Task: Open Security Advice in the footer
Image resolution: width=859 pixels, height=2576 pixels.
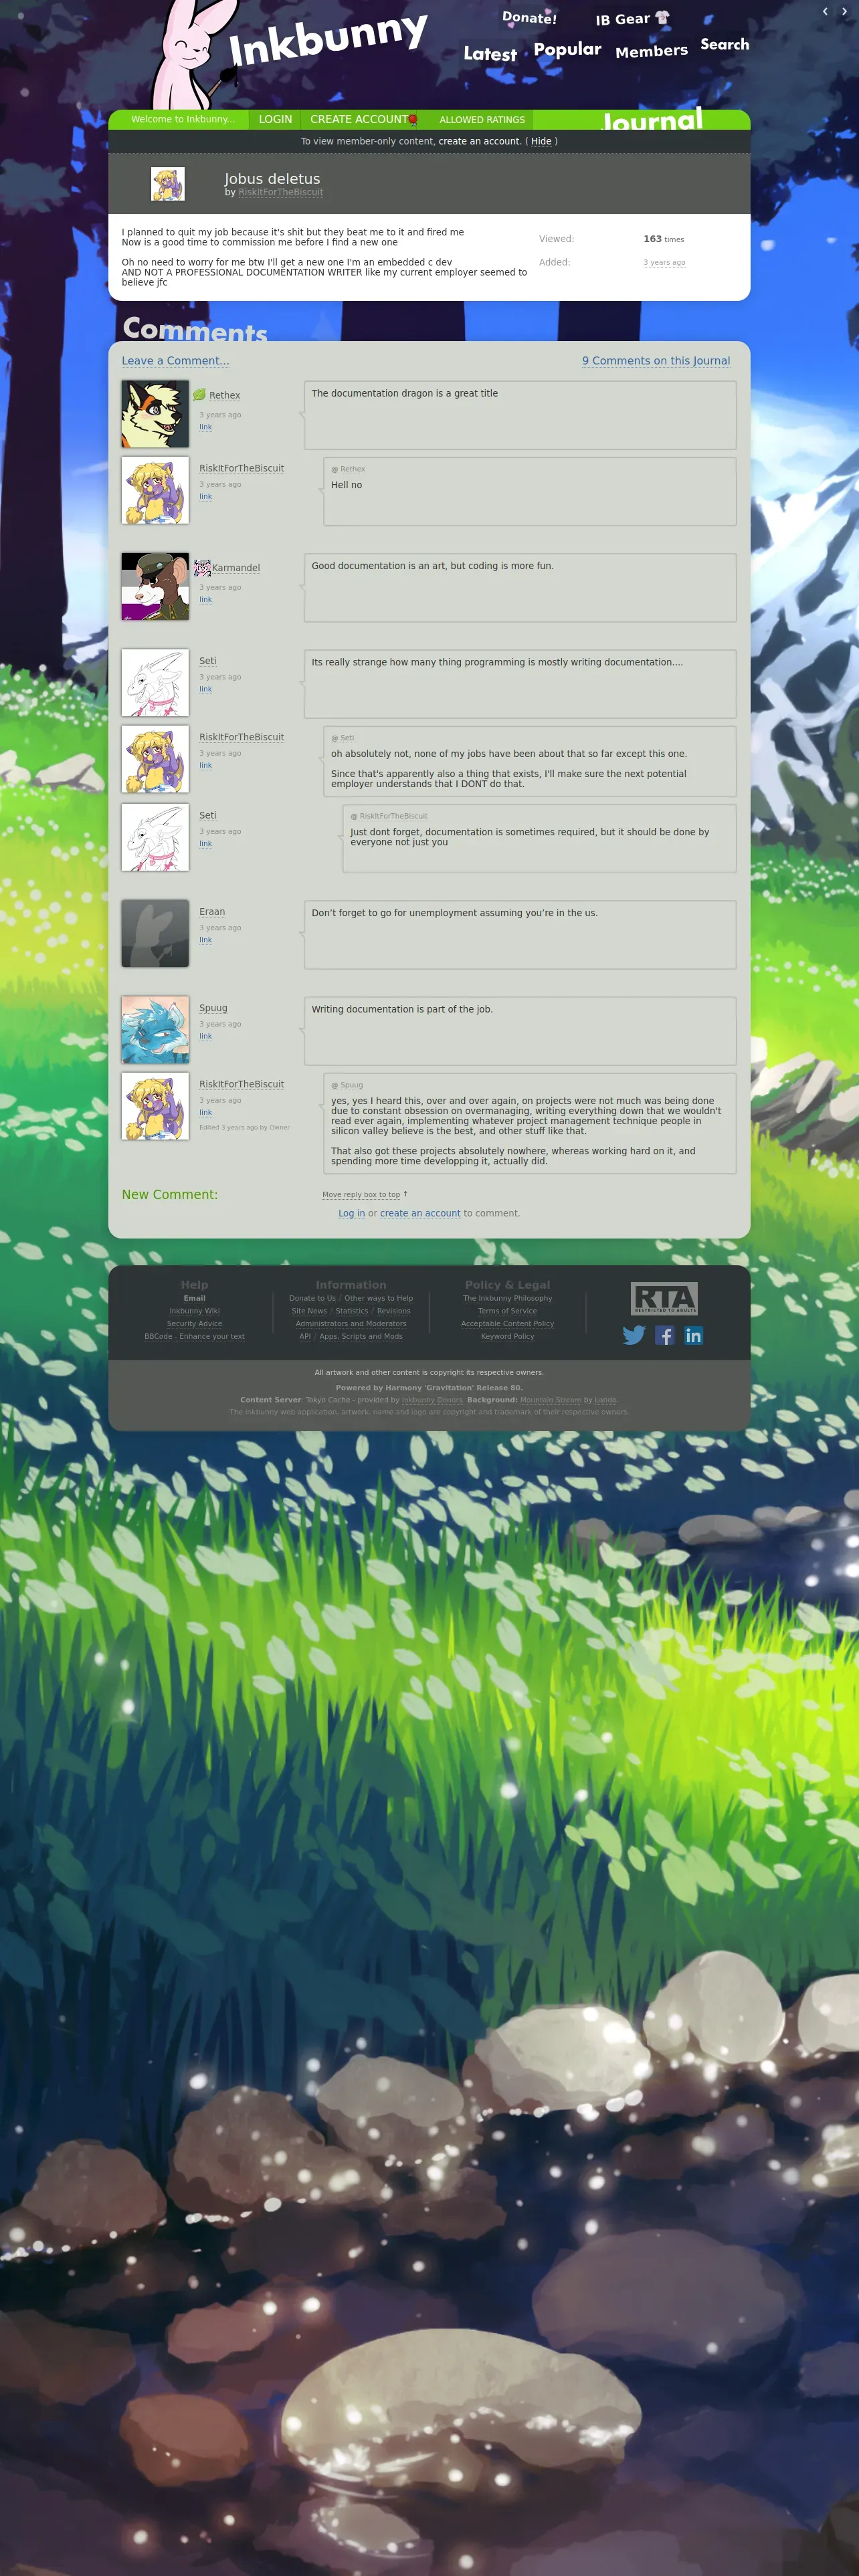Action: pyautogui.click(x=194, y=1324)
